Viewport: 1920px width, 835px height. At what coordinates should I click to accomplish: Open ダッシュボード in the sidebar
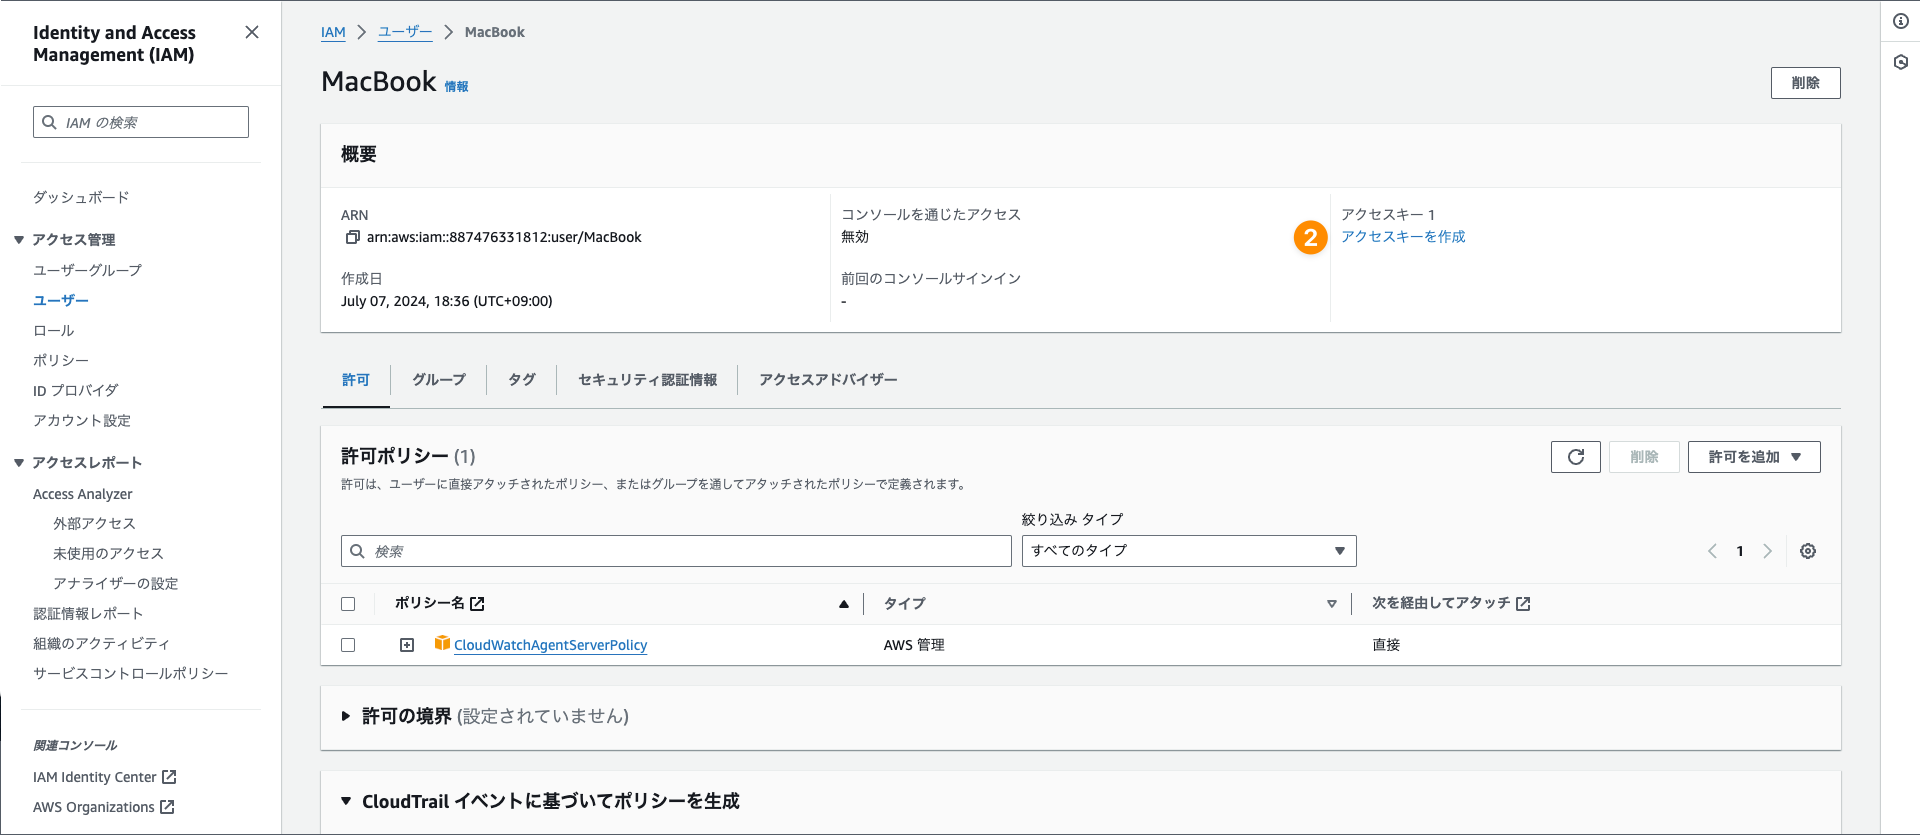81,198
